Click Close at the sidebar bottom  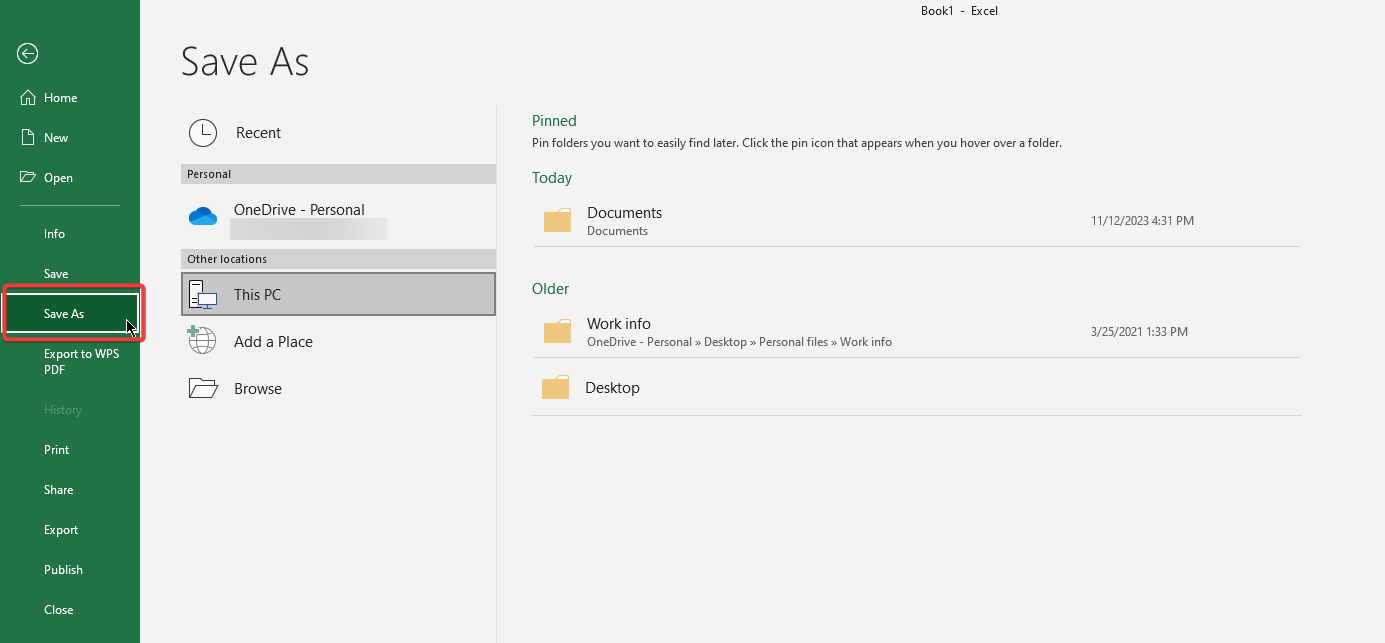click(x=58, y=609)
